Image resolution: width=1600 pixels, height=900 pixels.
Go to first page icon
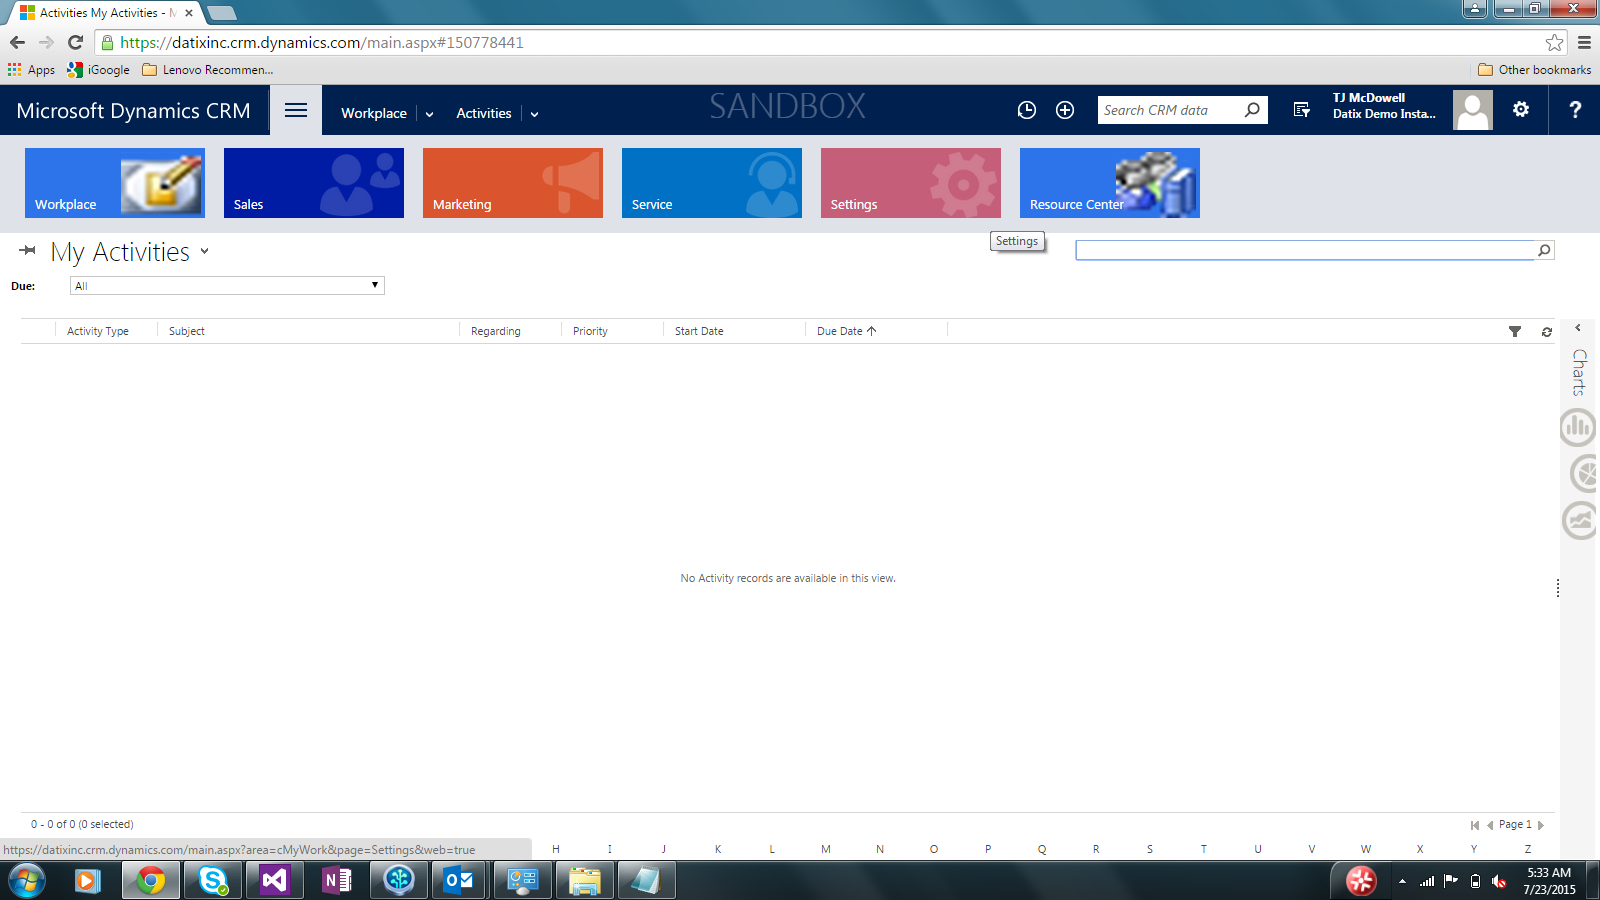[x=1474, y=825]
